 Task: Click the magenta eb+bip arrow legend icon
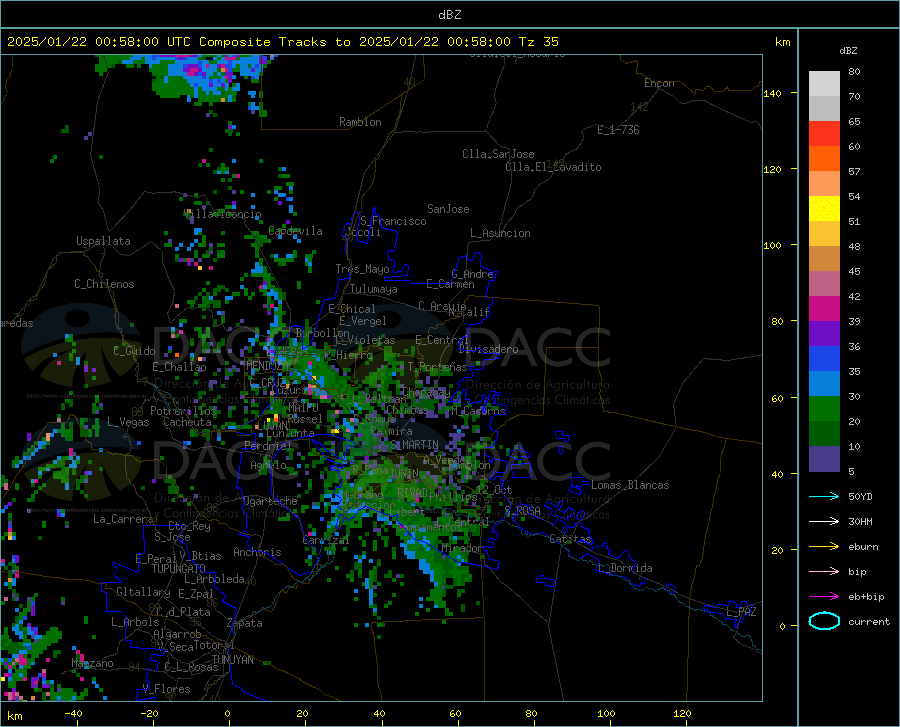click(824, 596)
